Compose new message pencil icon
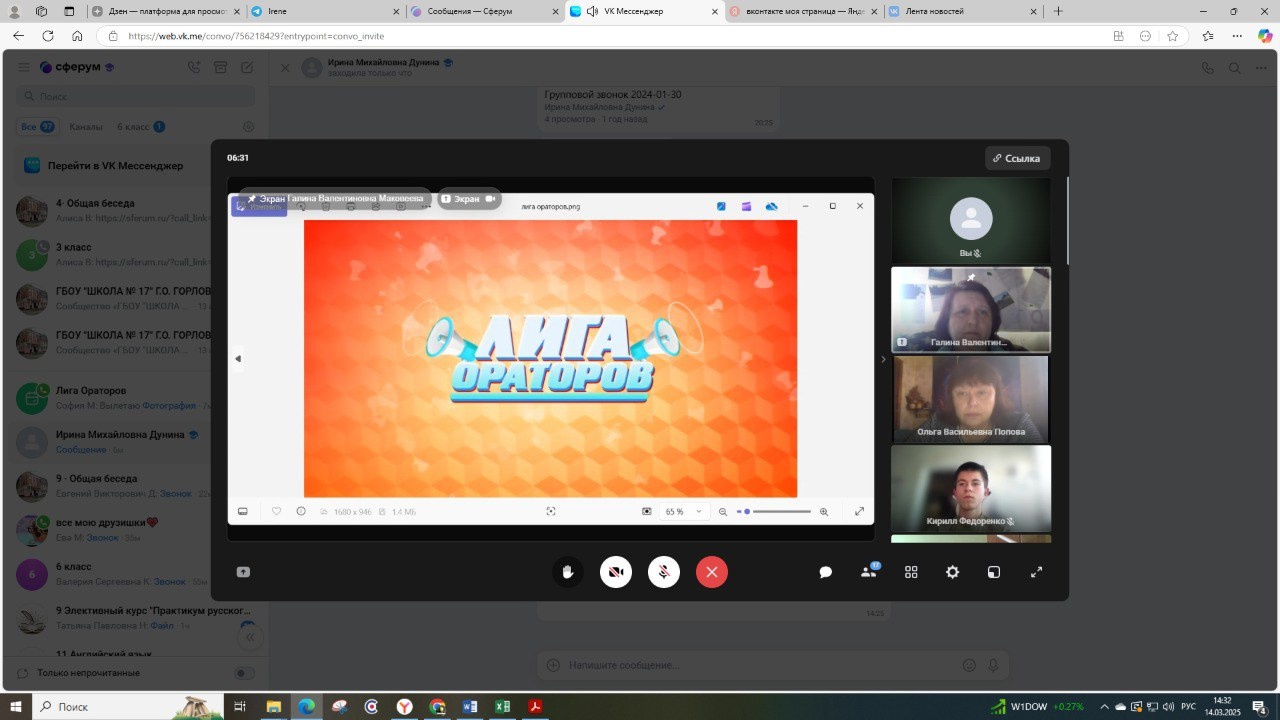1280x720 pixels. coord(247,68)
